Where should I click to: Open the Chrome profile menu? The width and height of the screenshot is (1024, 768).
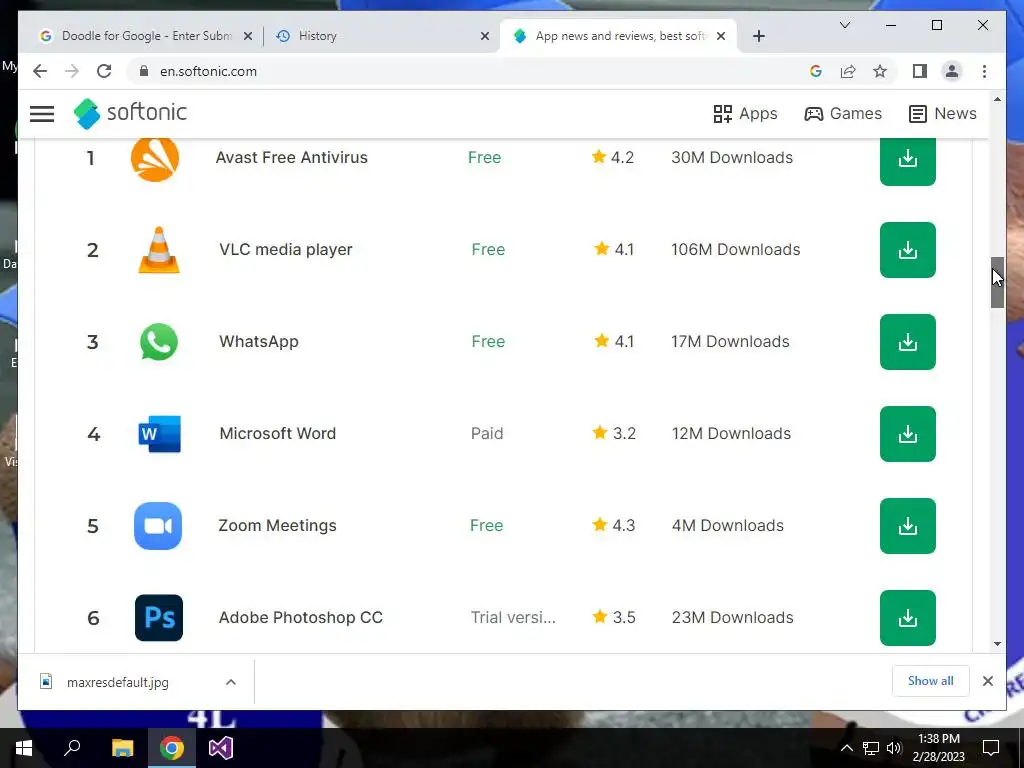click(952, 71)
